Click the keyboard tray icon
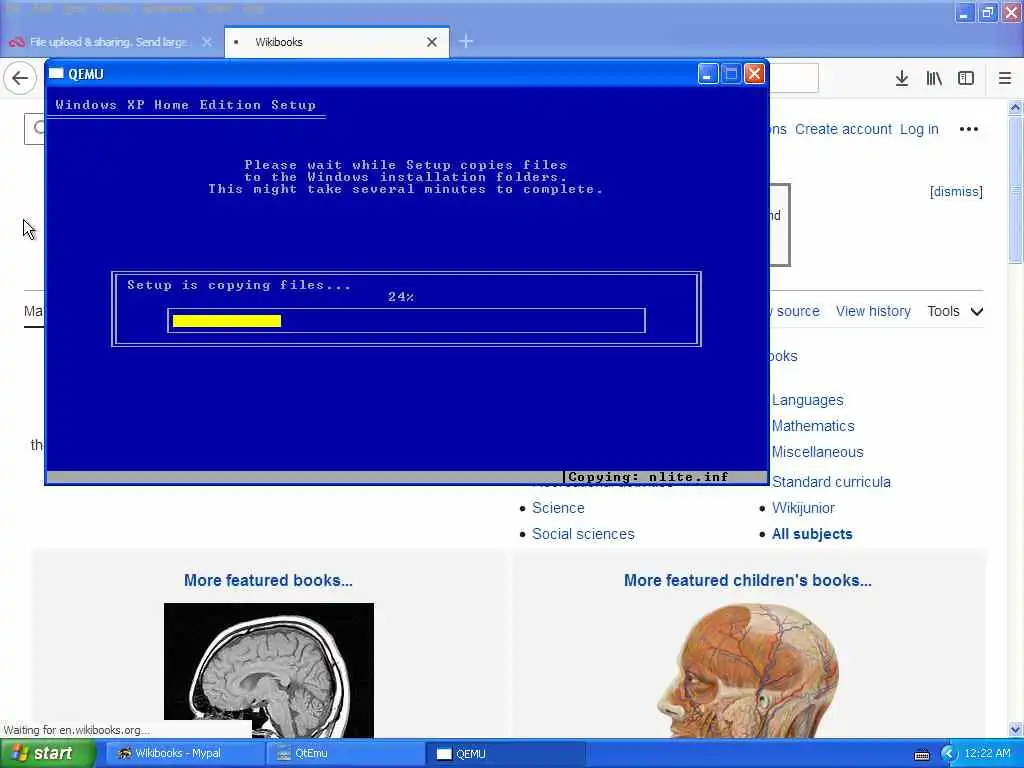This screenshot has height=768, width=1024. tap(922, 755)
